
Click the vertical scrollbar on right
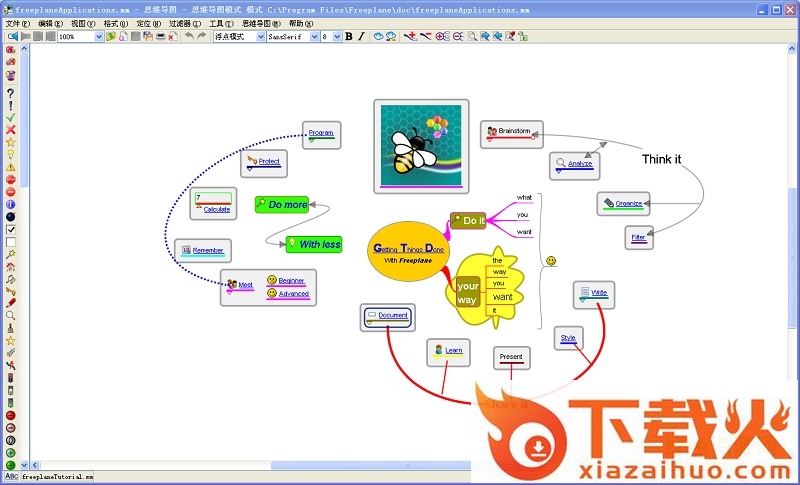tap(792, 258)
